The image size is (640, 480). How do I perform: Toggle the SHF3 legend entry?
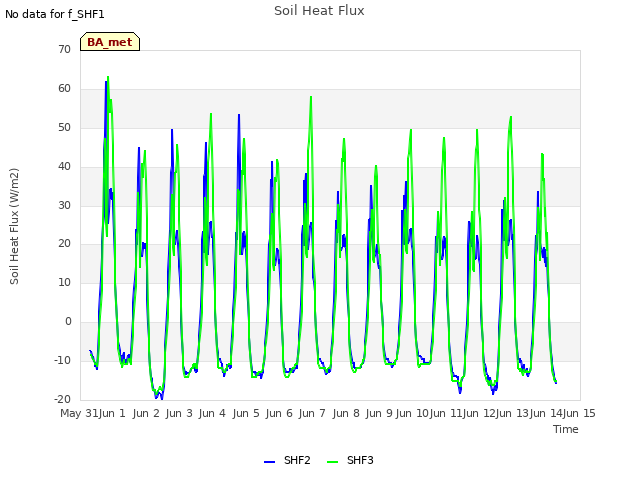click(350, 460)
